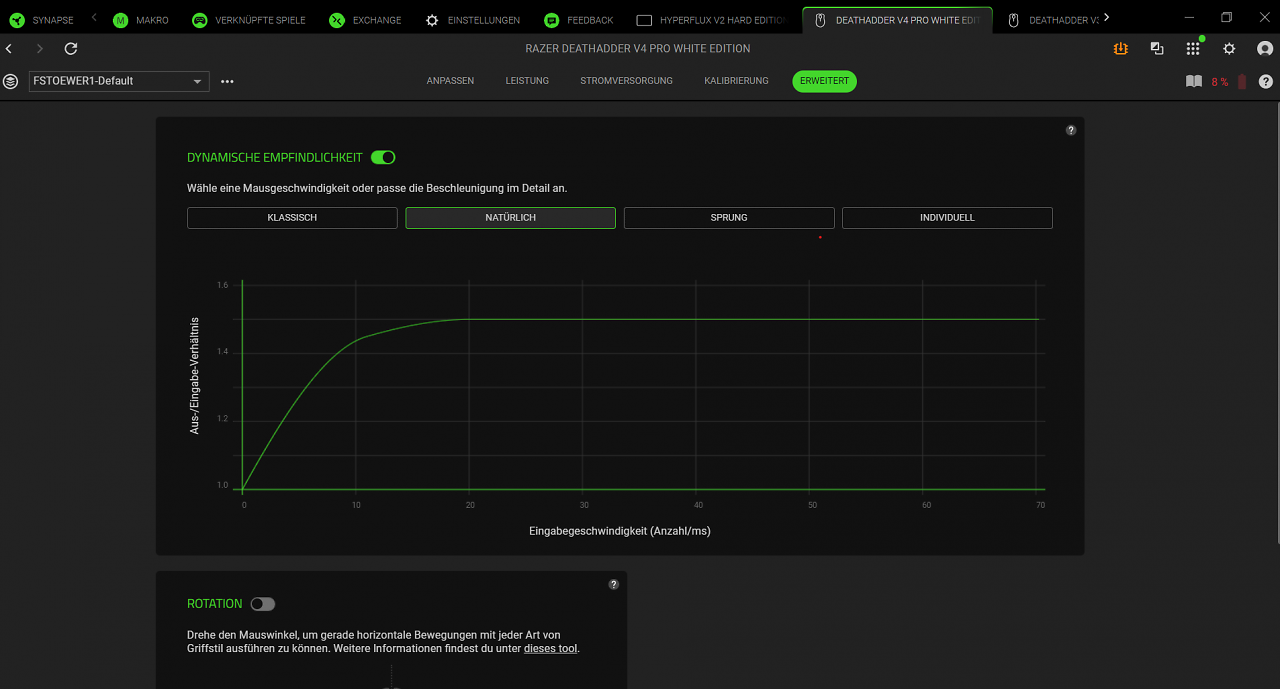Select the Klassisch sensitivity preset

pos(292,218)
